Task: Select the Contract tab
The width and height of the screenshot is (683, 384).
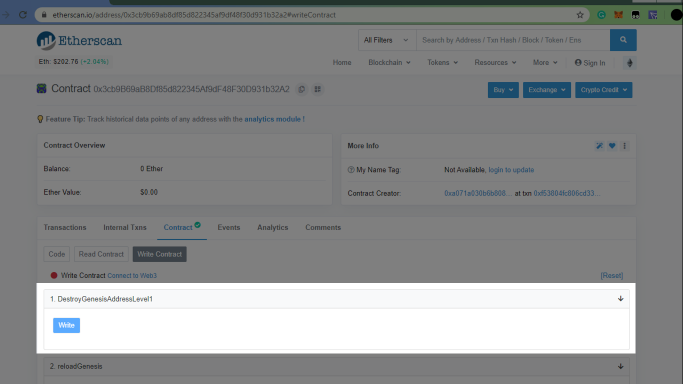Action: (x=182, y=227)
